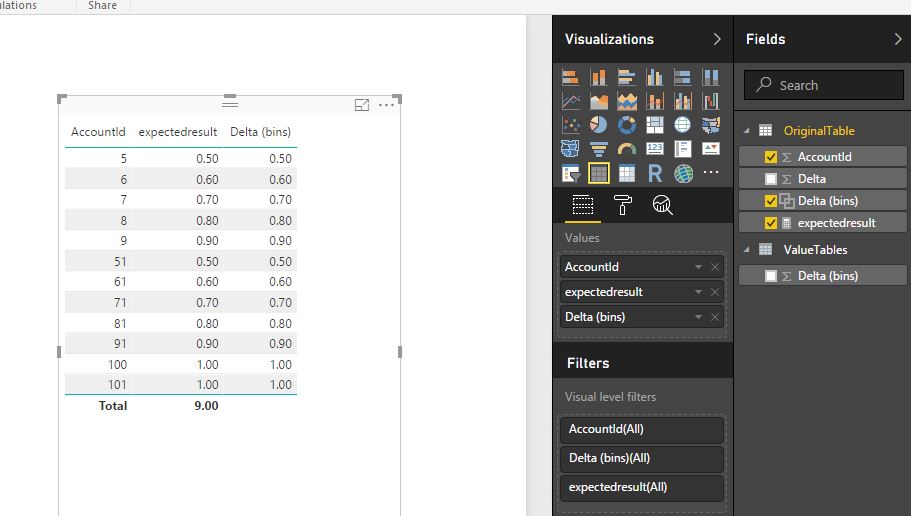Select the Multi-row card visualization
The image size is (911, 516).
tap(683, 149)
